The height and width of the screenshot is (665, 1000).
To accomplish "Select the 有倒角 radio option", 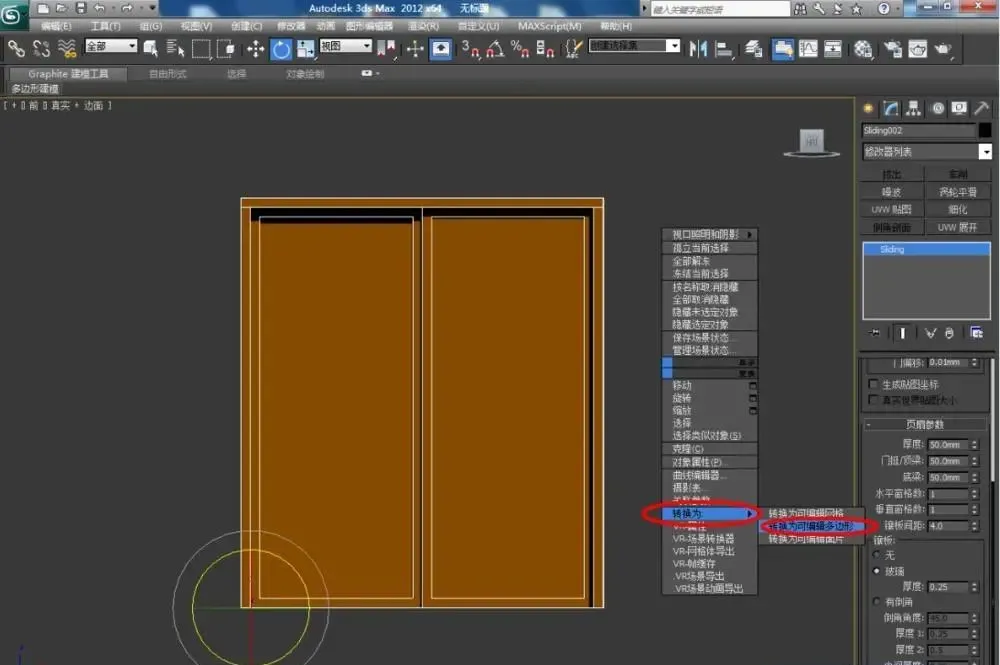I will click(x=877, y=601).
